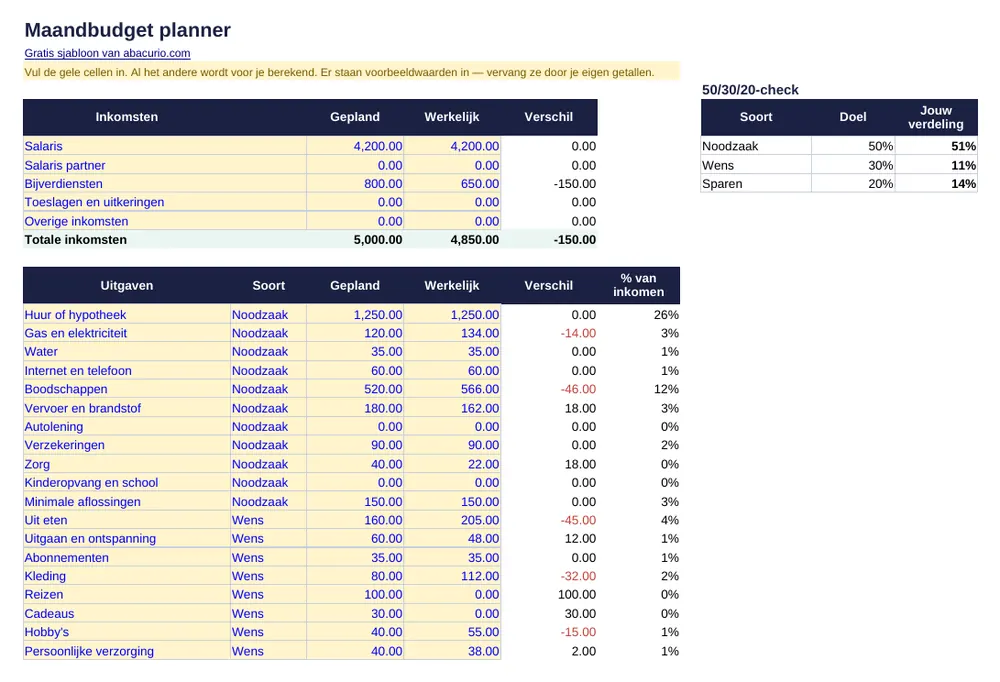Click the Totale inkomsten row label
This screenshot has height=682, width=1000.
[75, 240]
